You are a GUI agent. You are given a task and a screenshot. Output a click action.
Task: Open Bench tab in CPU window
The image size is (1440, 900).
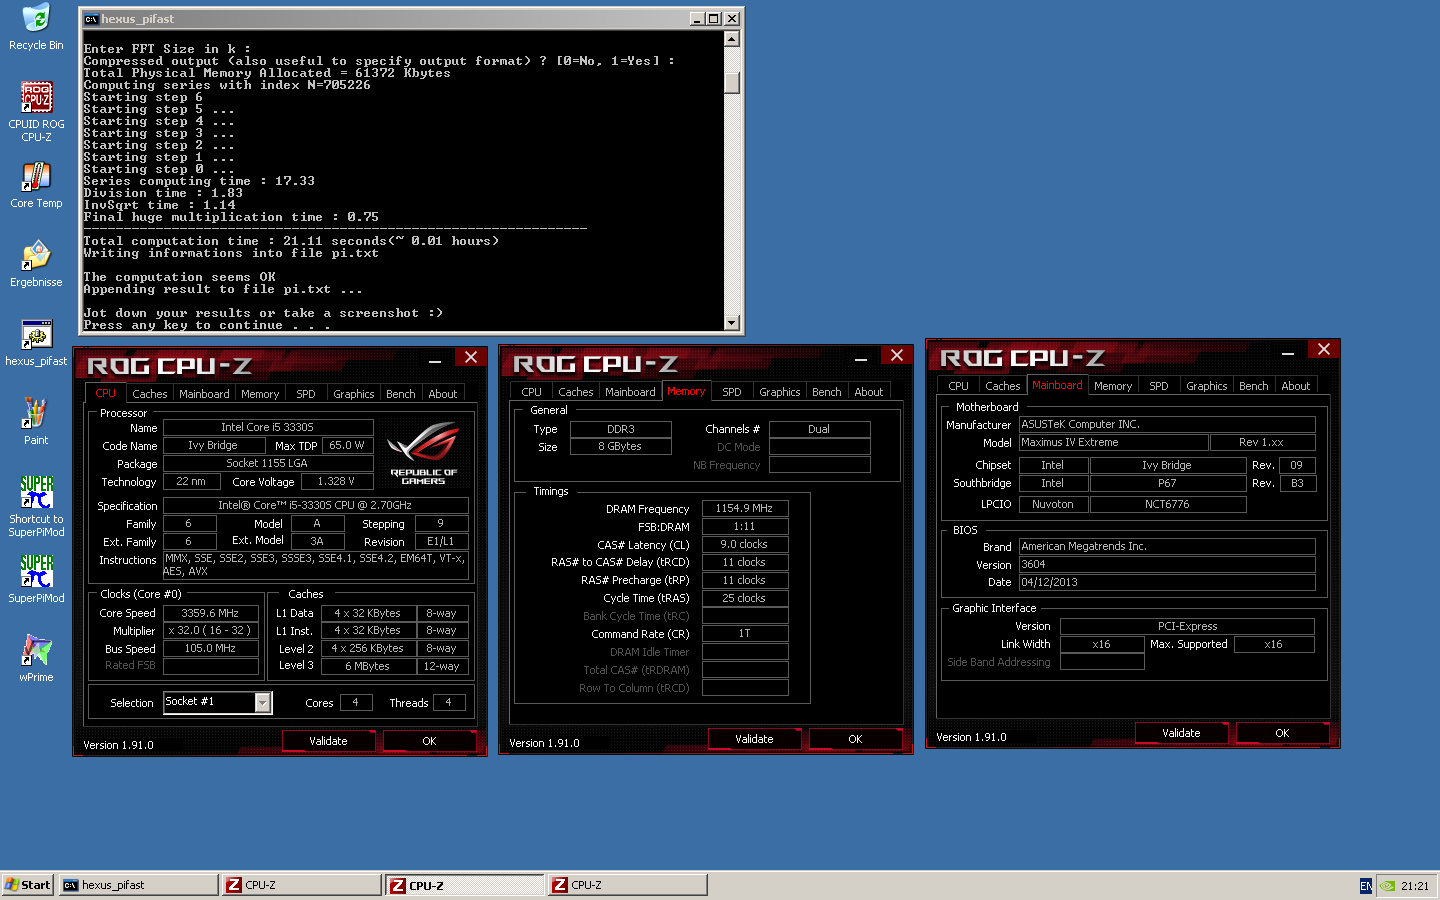click(401, 394)
